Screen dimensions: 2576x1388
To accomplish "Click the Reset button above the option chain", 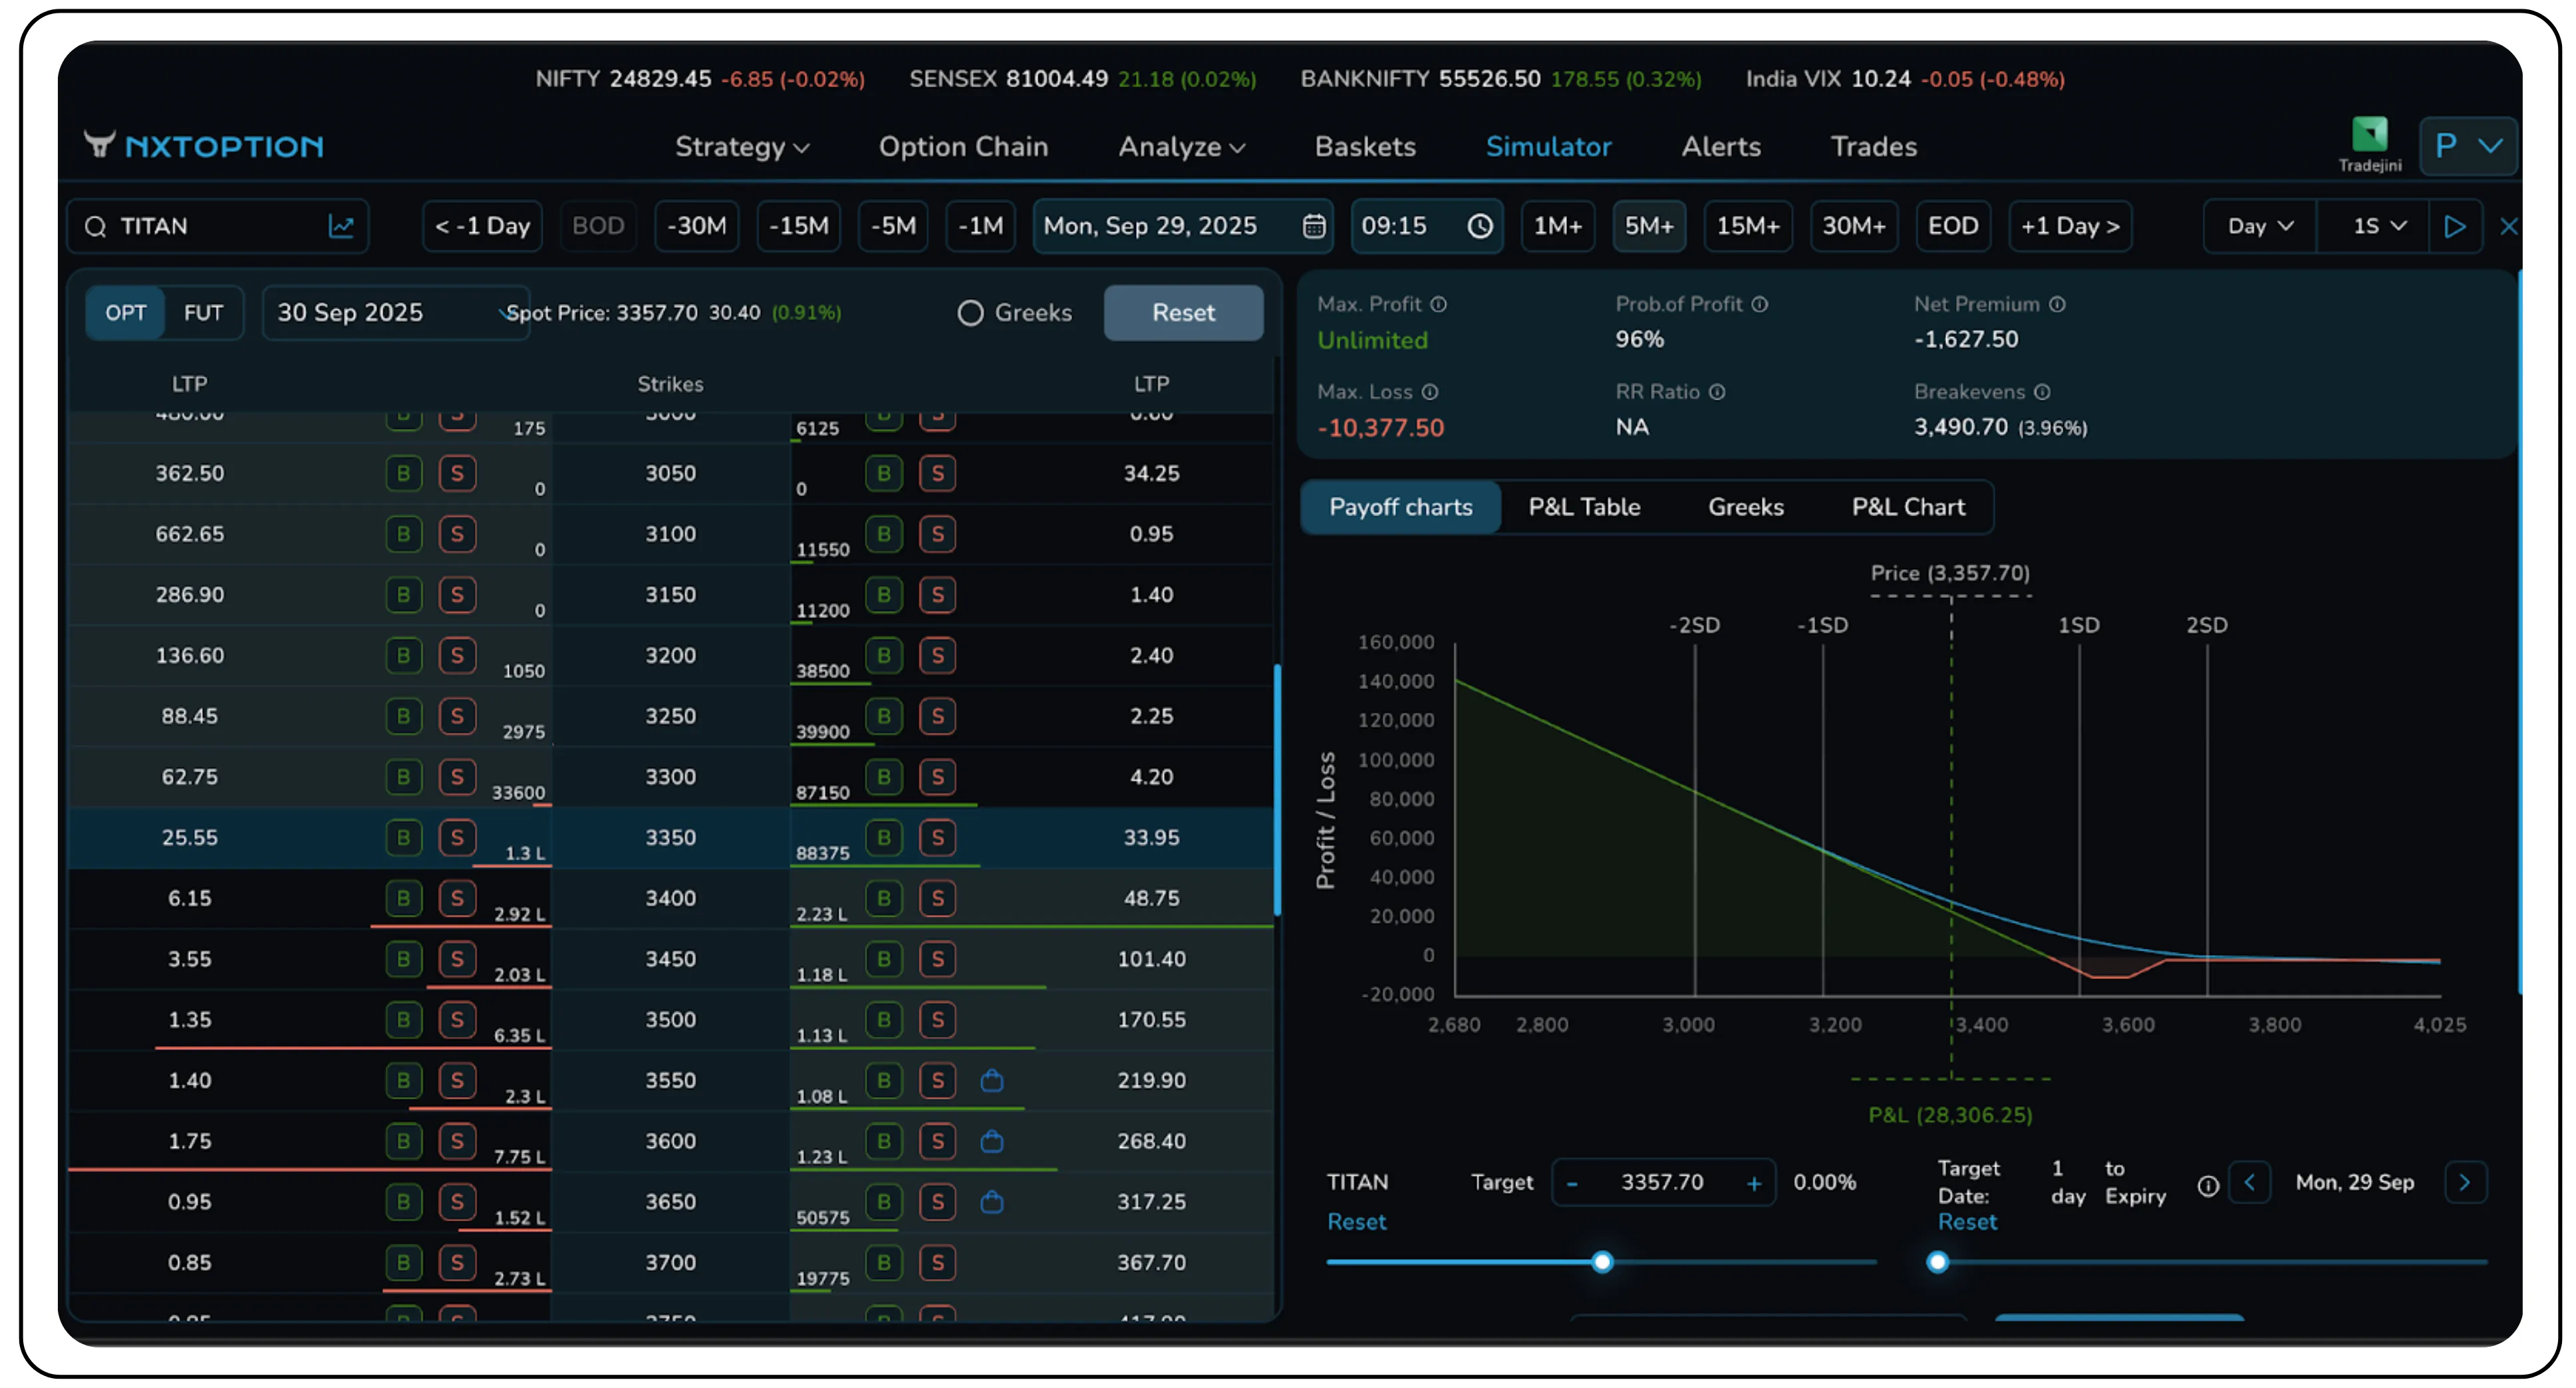I will tap(1183, 312).
